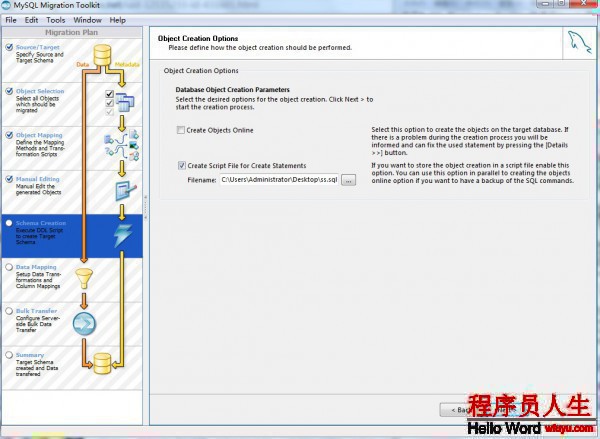
Task: Open the Help menu
Action: (x=117, y=20)
